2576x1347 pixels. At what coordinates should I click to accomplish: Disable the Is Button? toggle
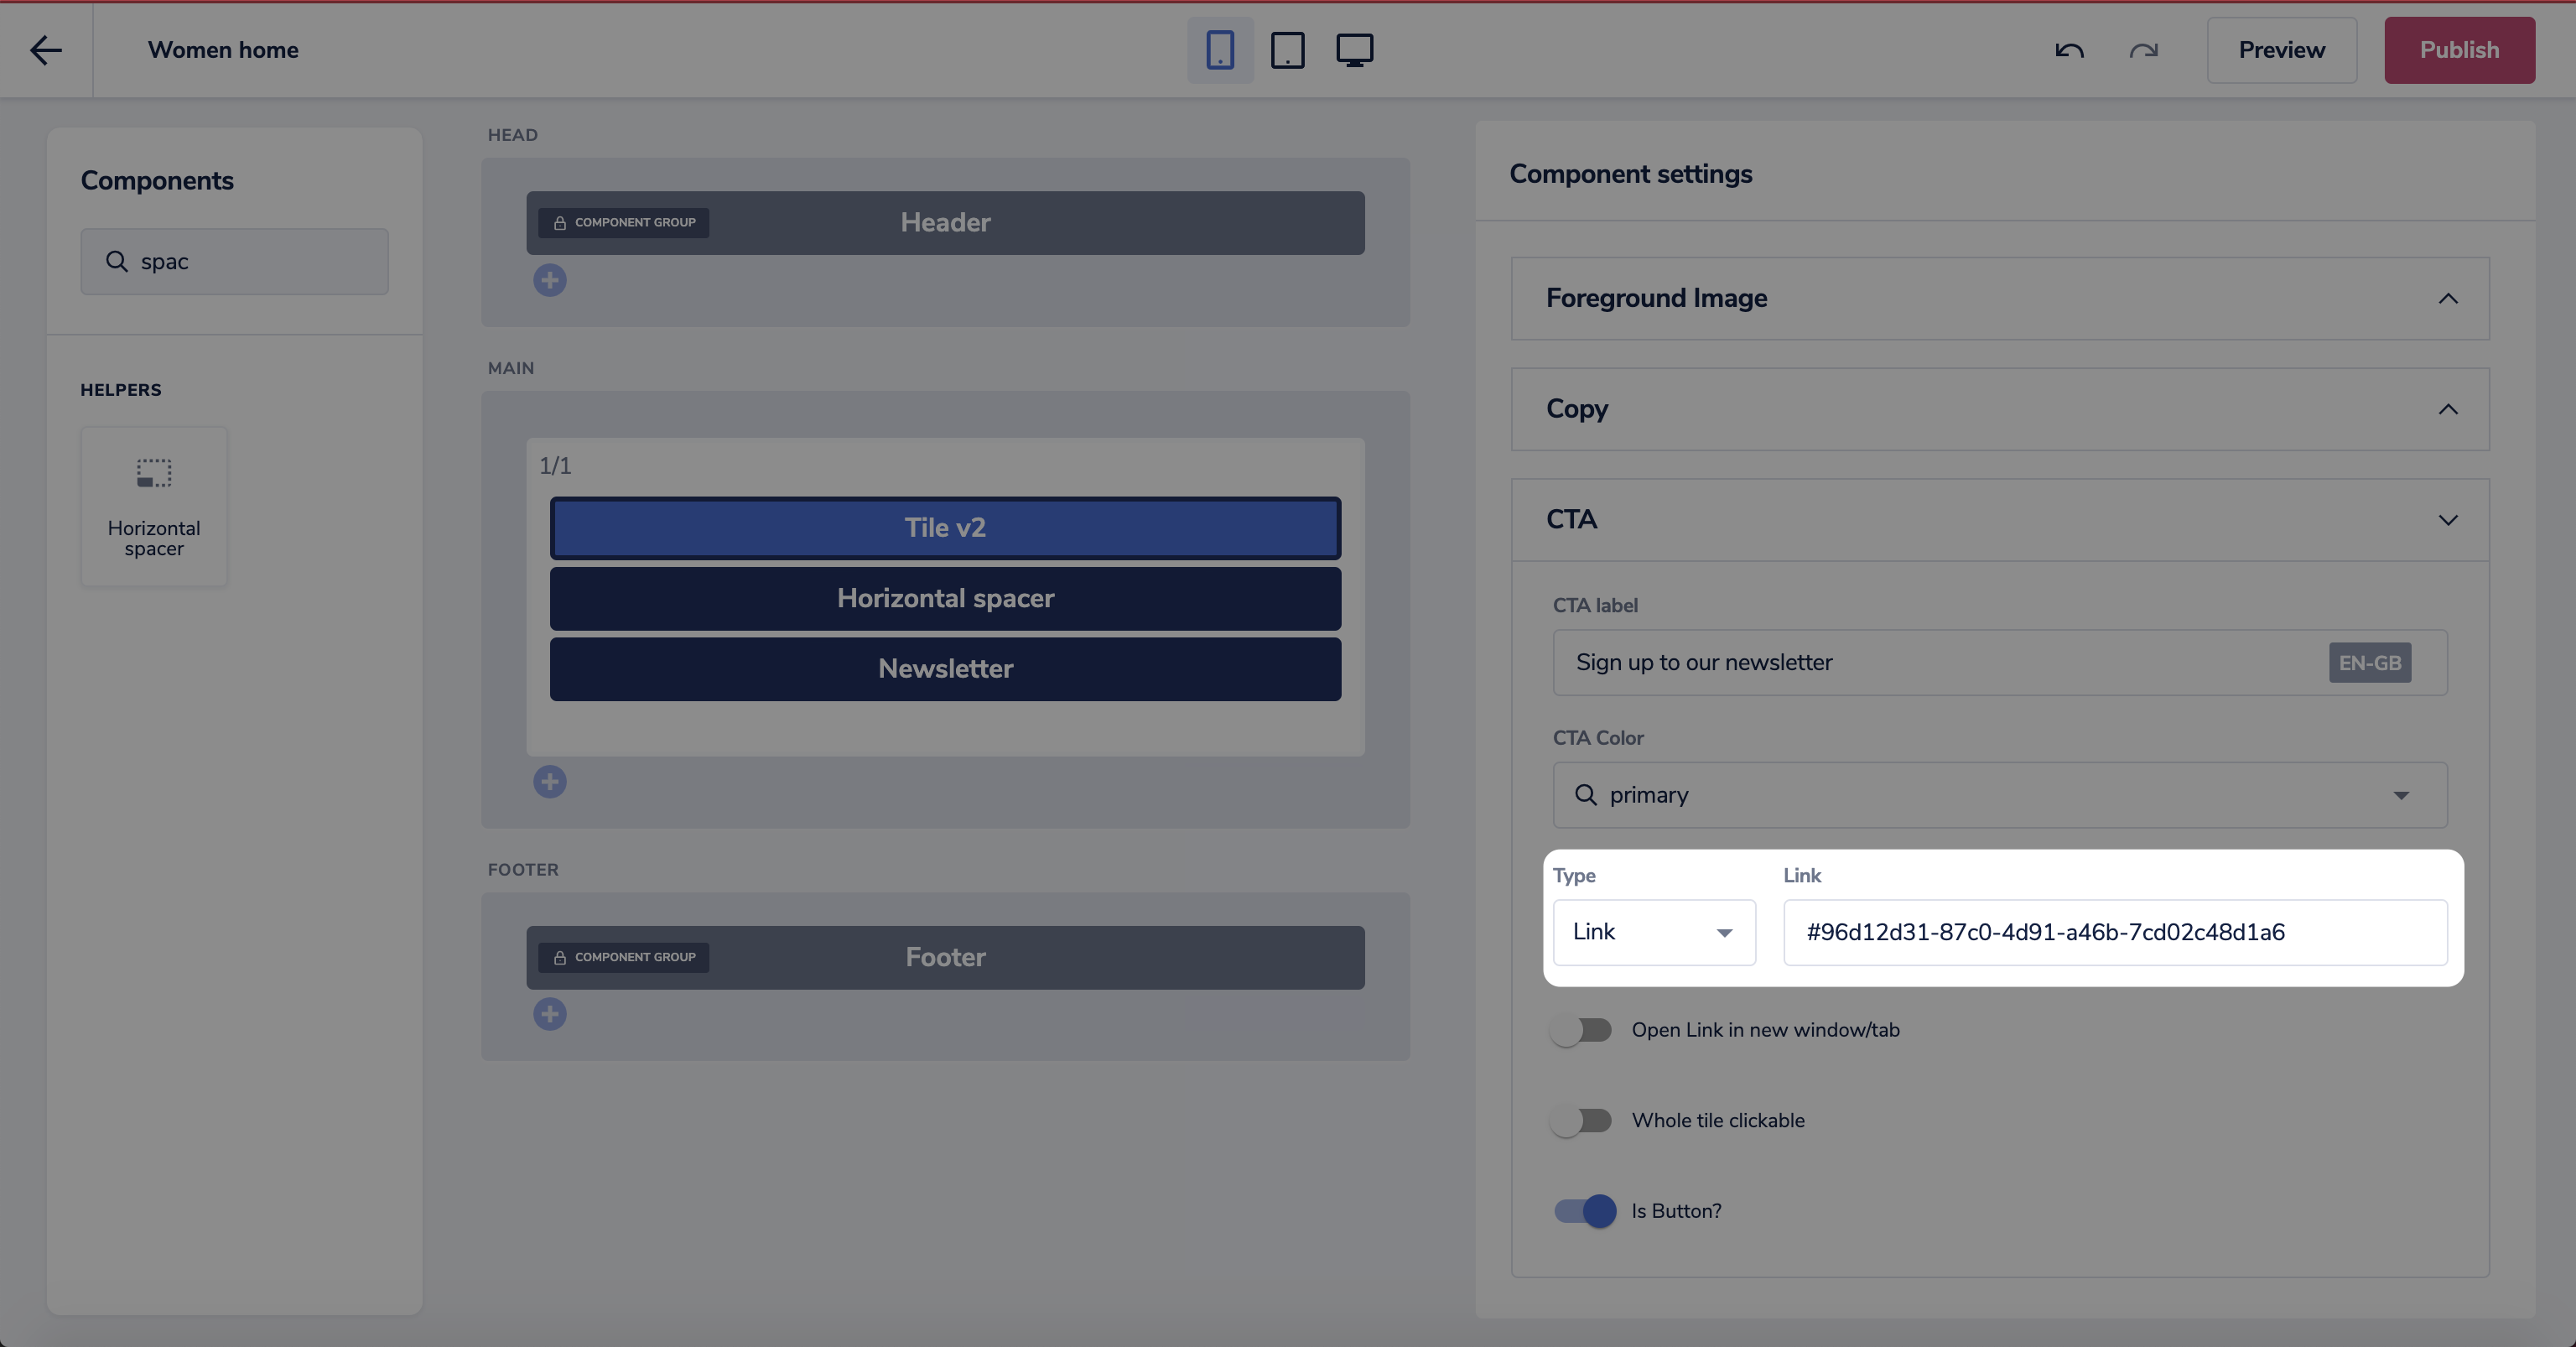(x=1584, y=1211)
